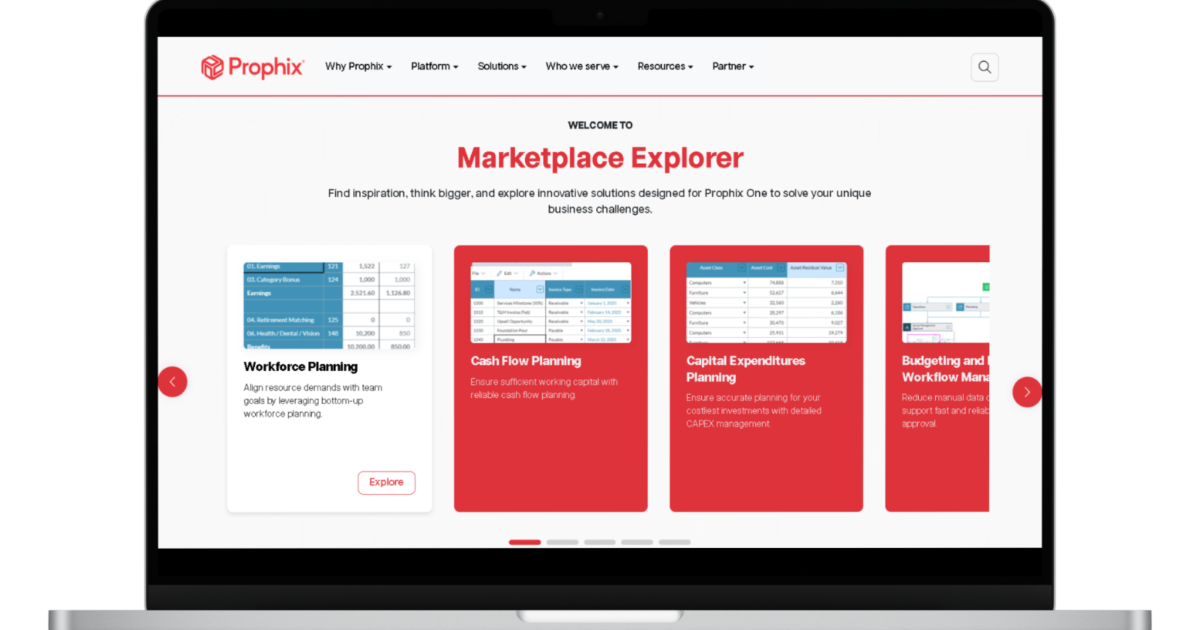
Task: Click the ID column filter icon
Action: tap(488, 289)
